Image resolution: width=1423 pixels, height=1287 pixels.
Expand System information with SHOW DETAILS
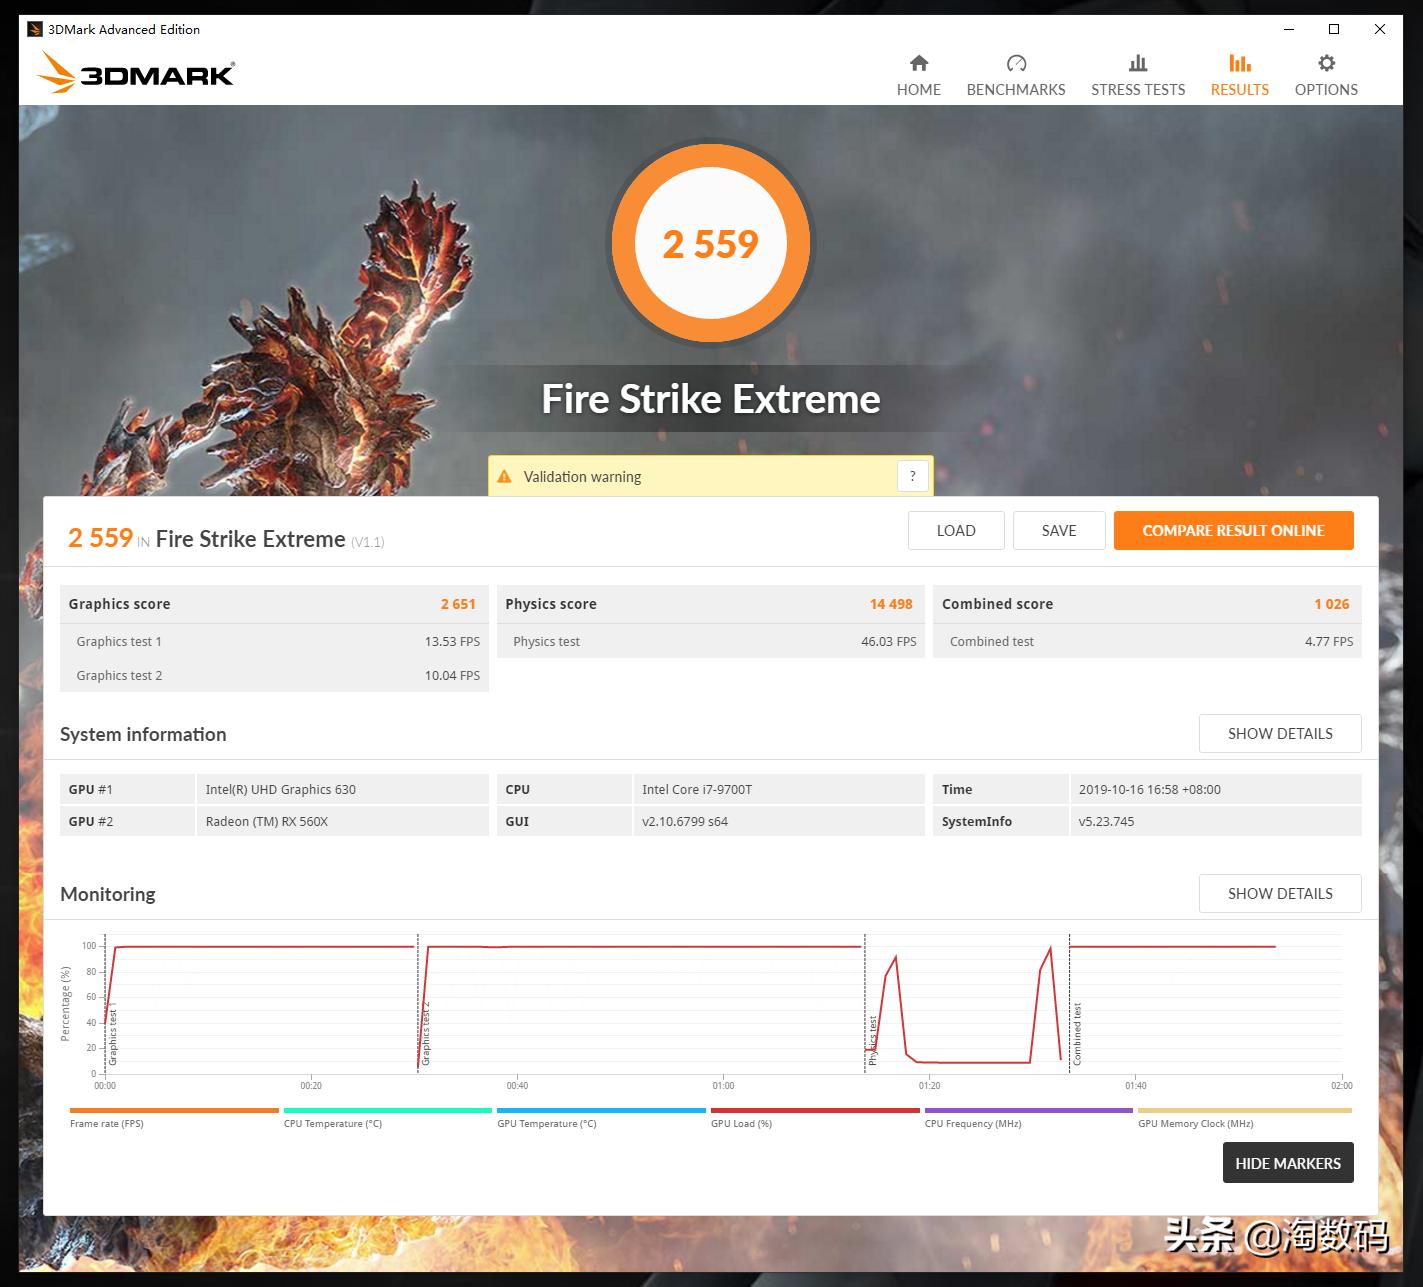tap(1280, 733)
